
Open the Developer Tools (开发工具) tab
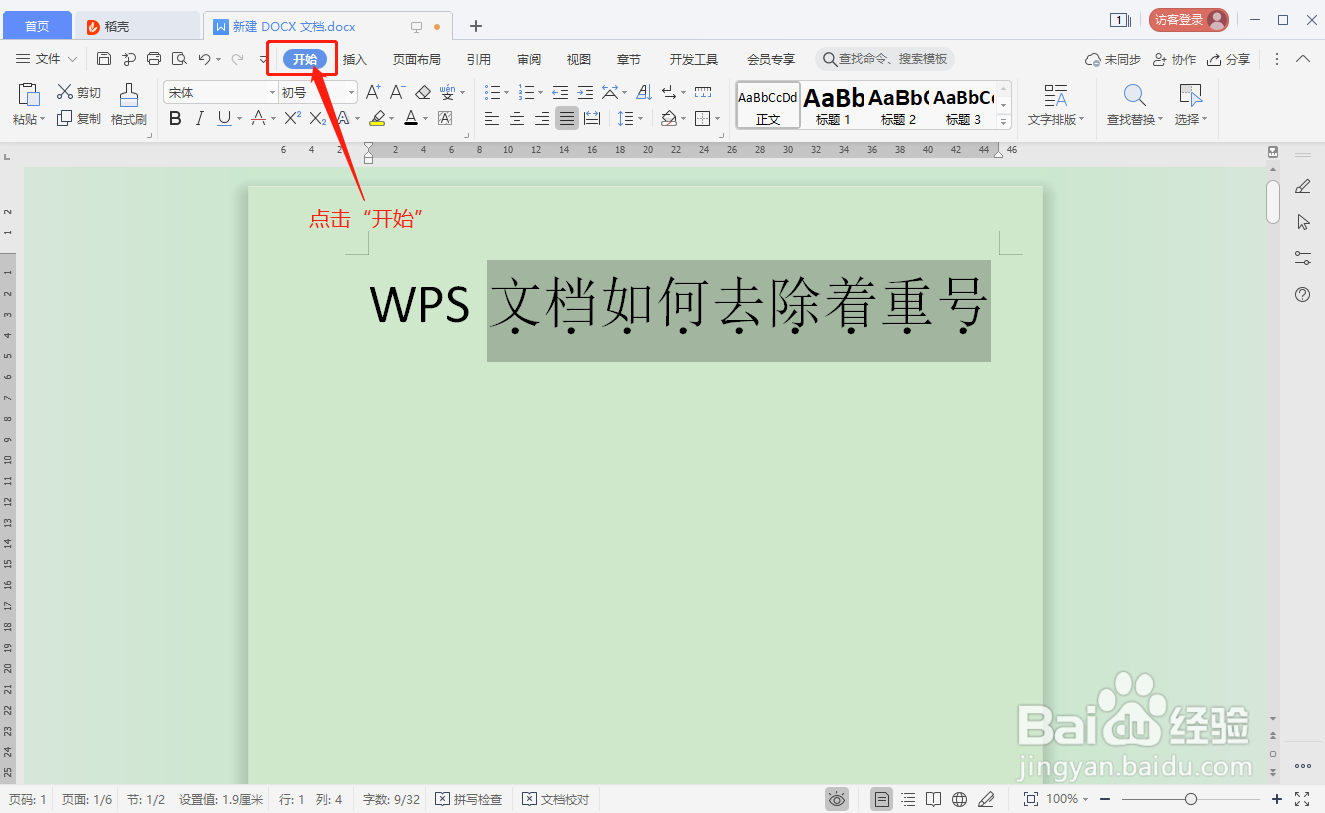(x=694, y=59)
